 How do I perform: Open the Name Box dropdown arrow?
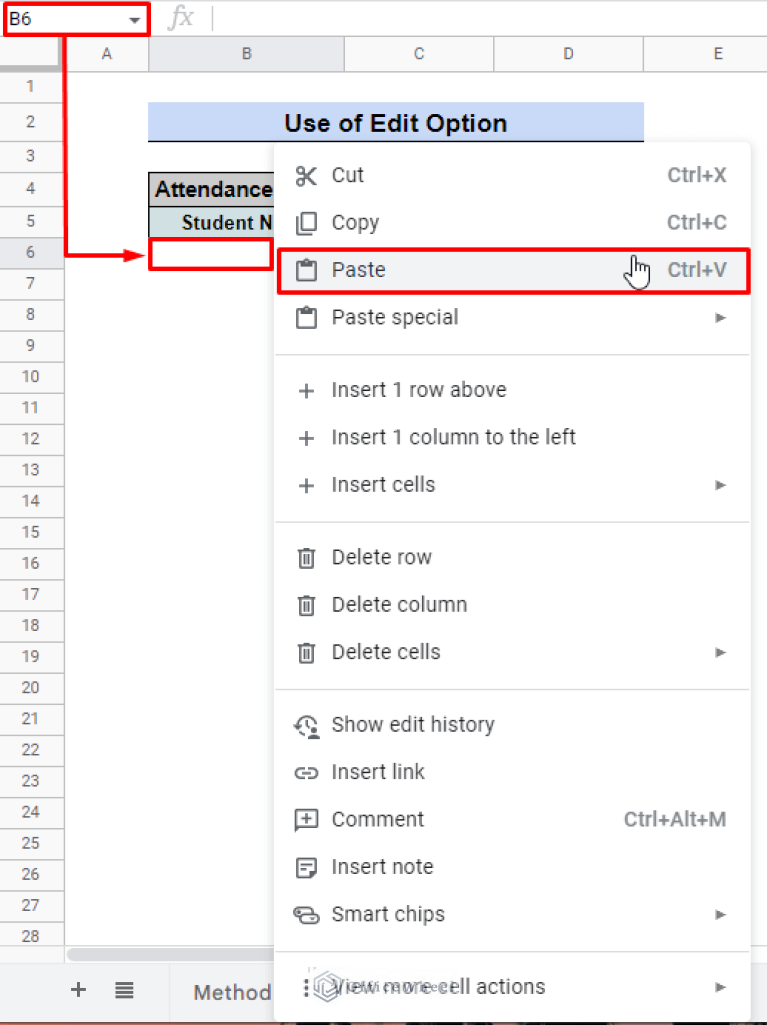point(134,18)
